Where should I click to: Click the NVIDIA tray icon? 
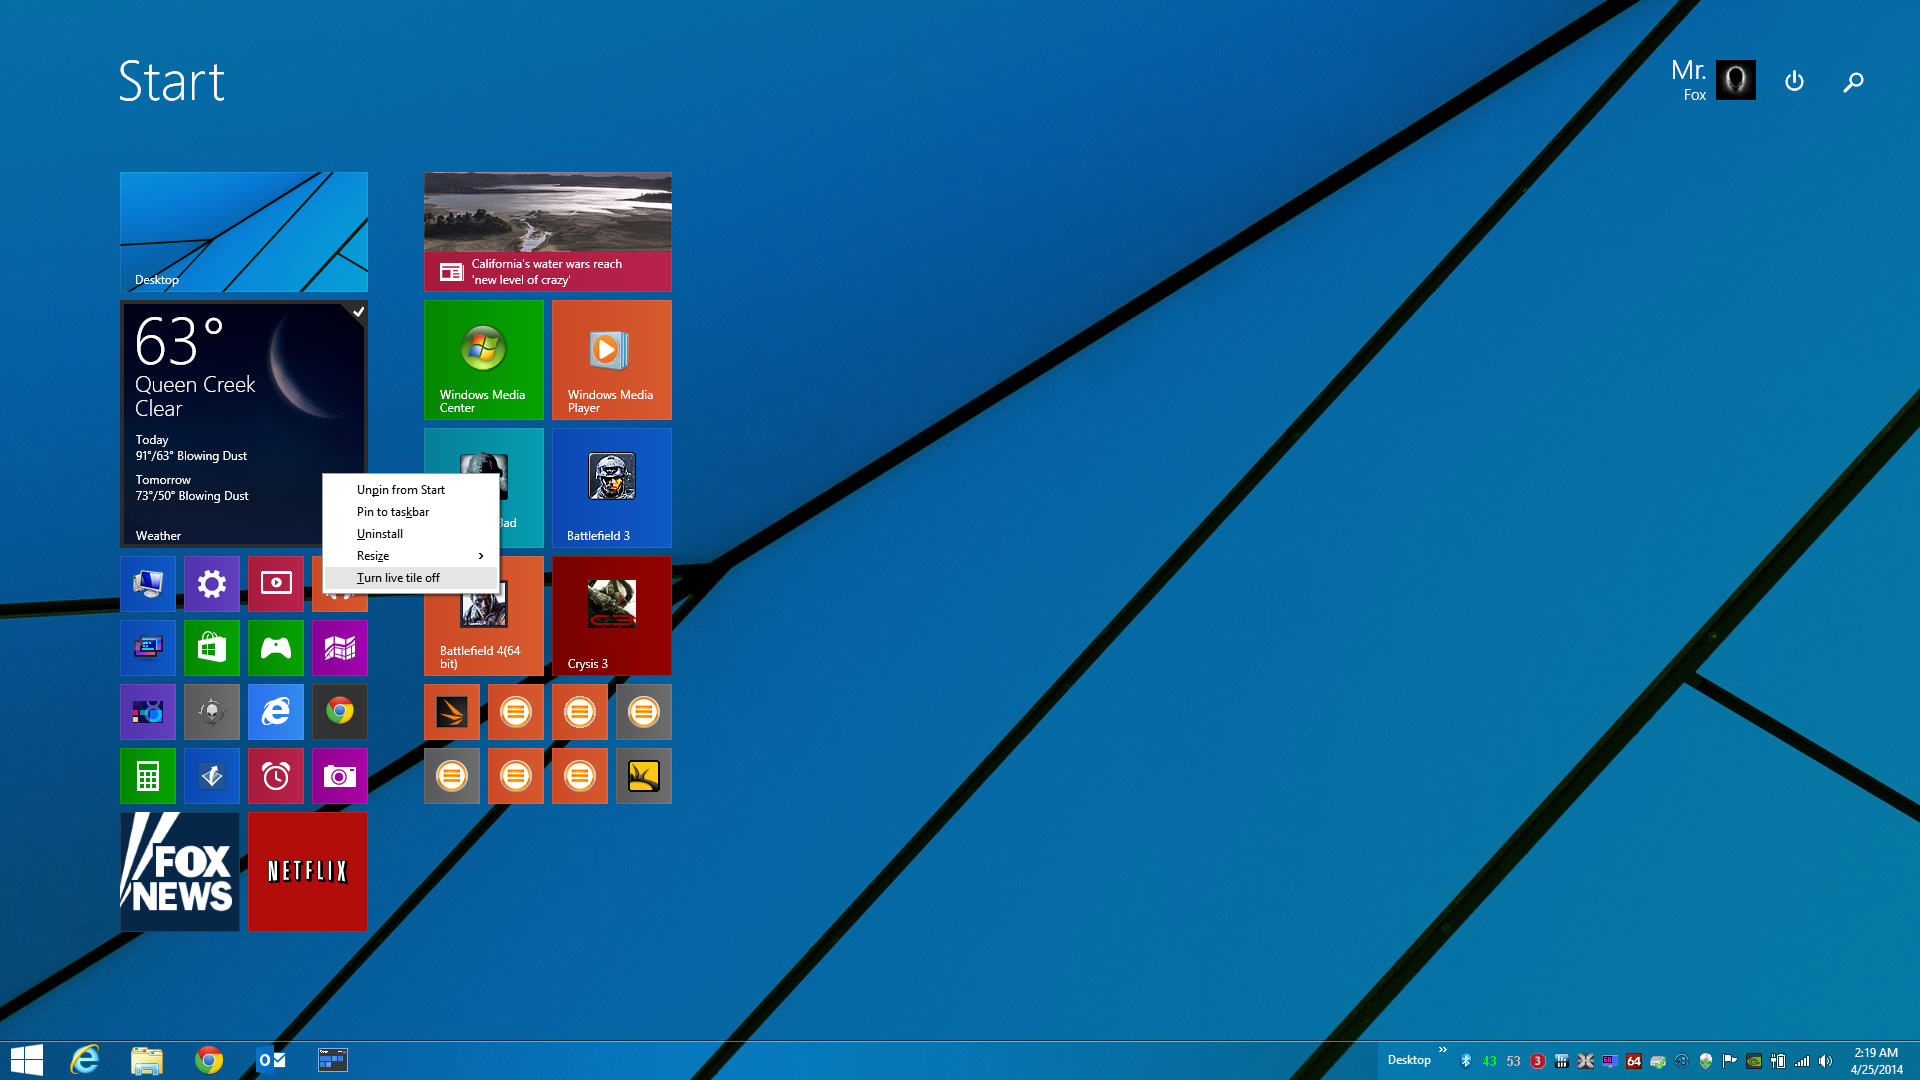pos(1754,1061)
